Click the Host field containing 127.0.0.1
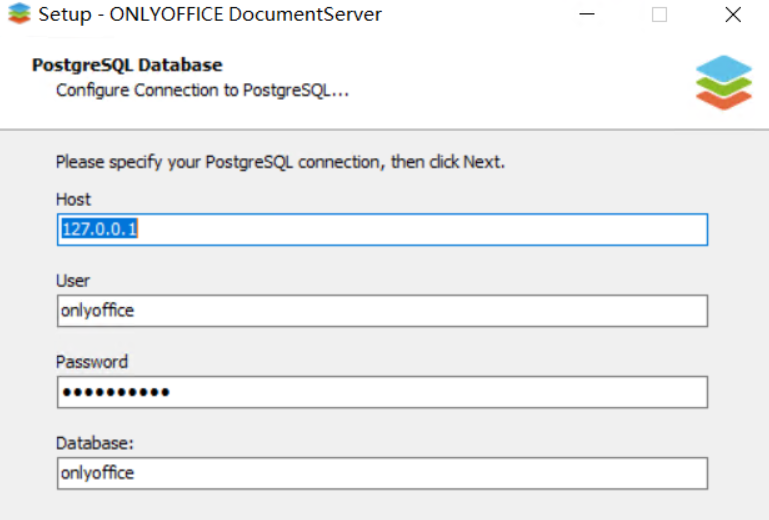This screenshot has height=520, width=769. click(382, 229)
